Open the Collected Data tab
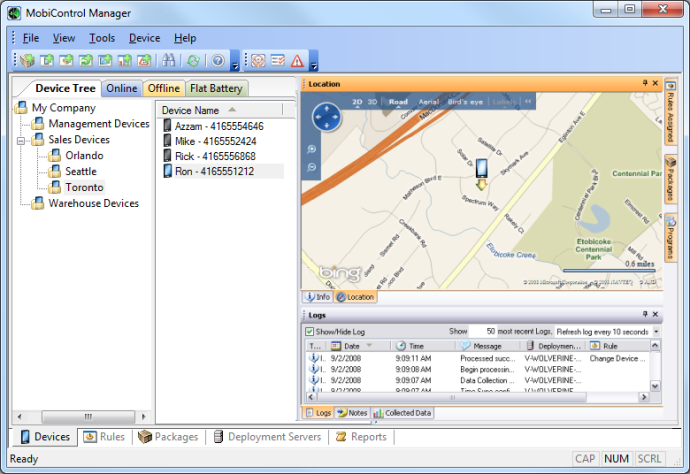 402,413
